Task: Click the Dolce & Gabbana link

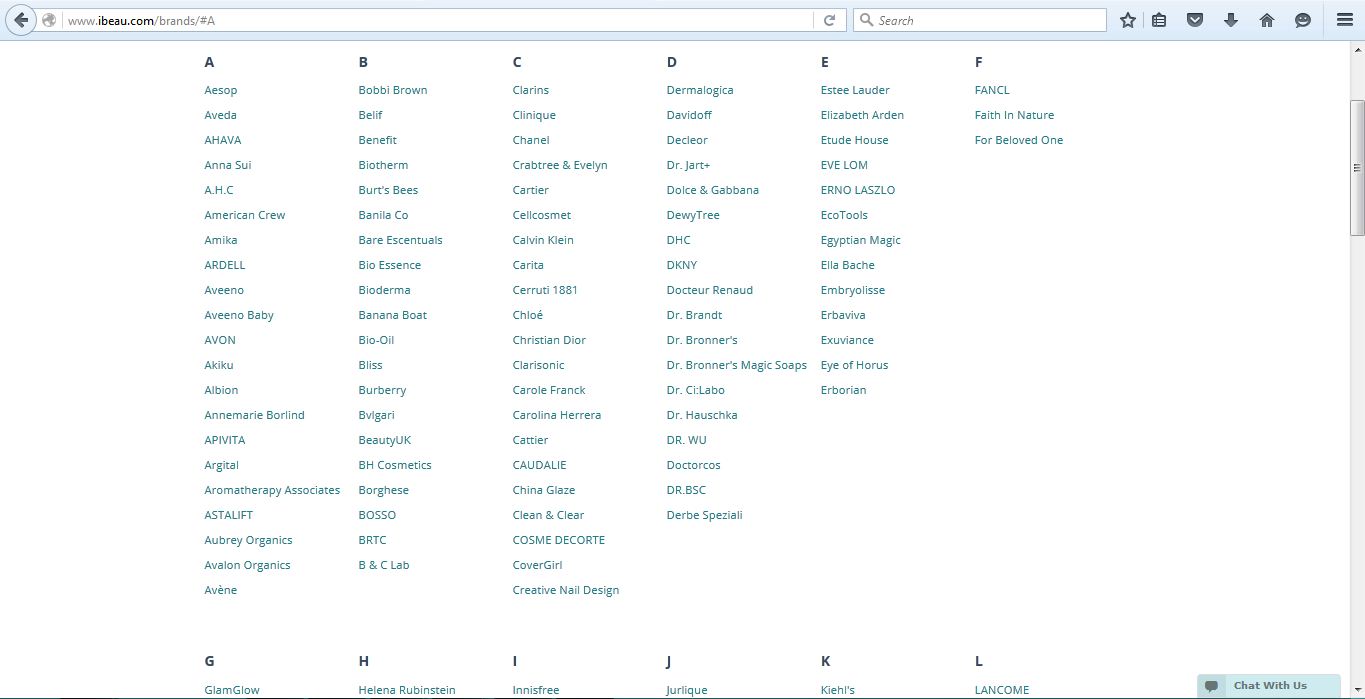Action: click(713, 190)
